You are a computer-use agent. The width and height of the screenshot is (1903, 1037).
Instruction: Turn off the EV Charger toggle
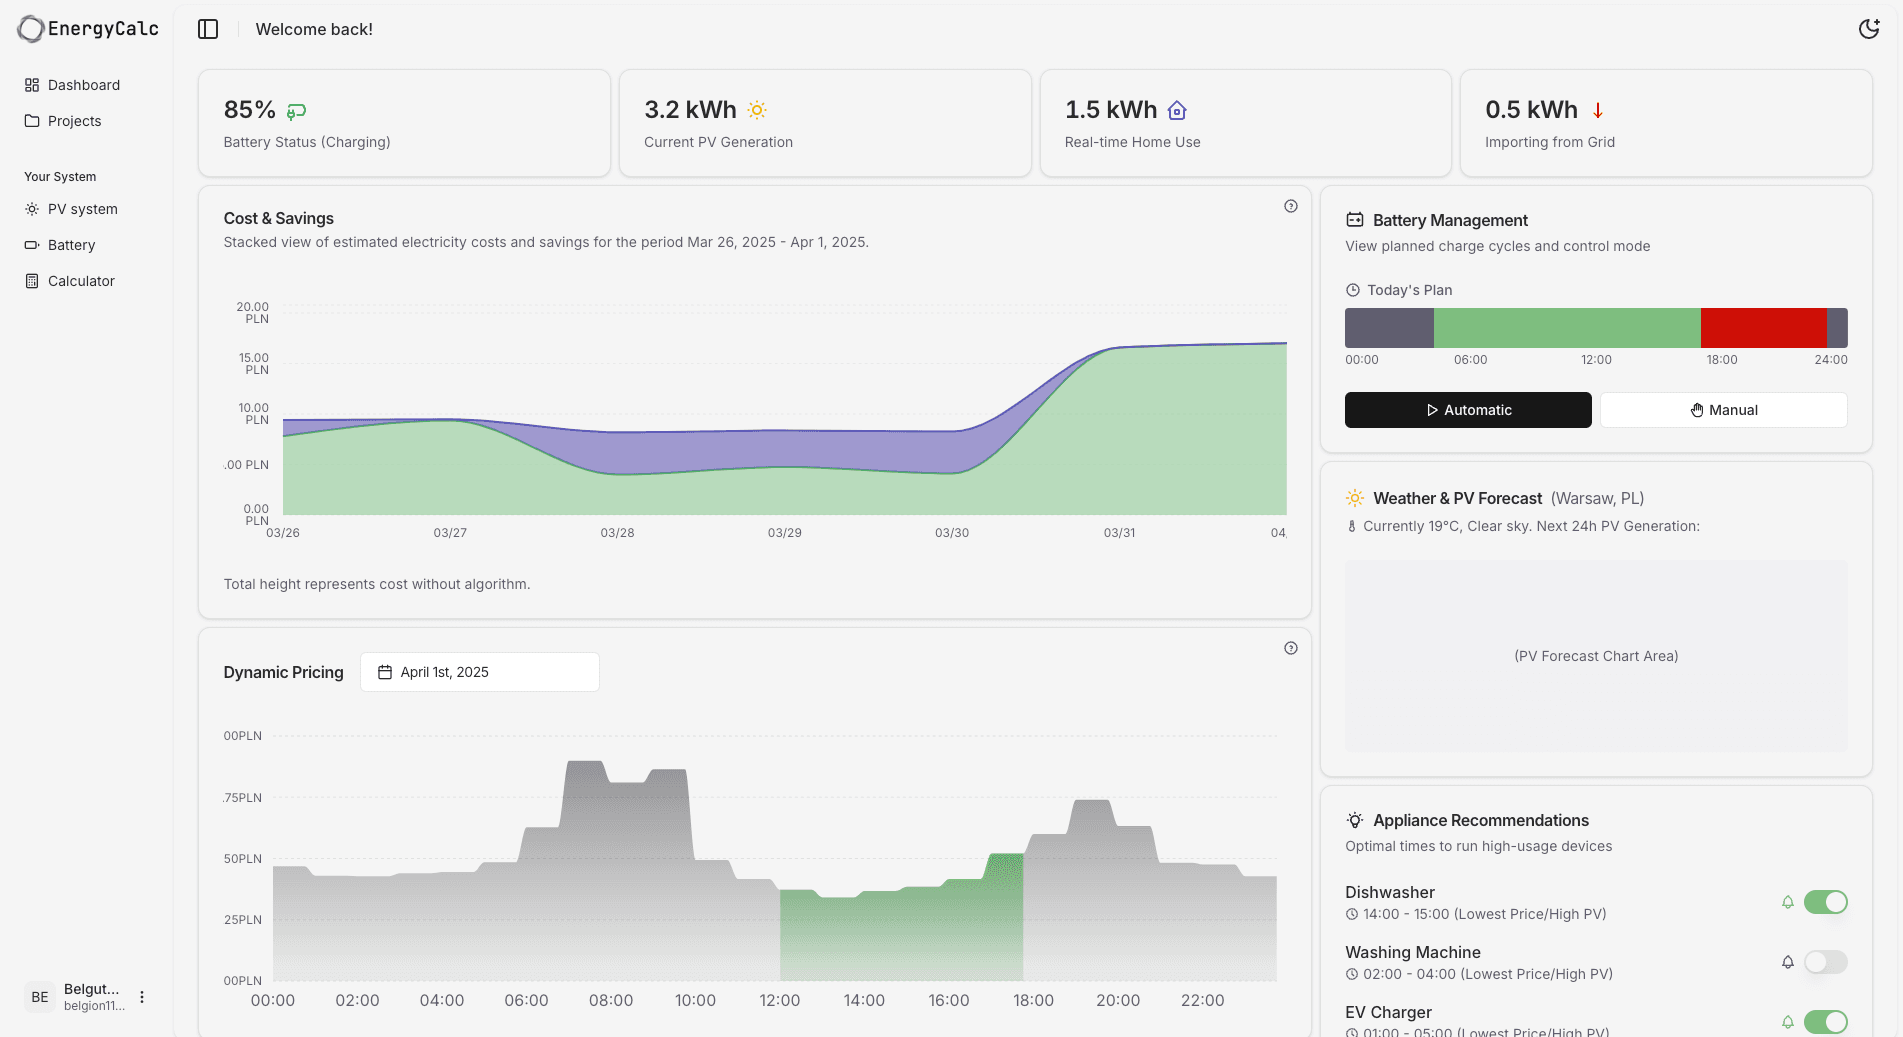[x=1827, y=1022]
